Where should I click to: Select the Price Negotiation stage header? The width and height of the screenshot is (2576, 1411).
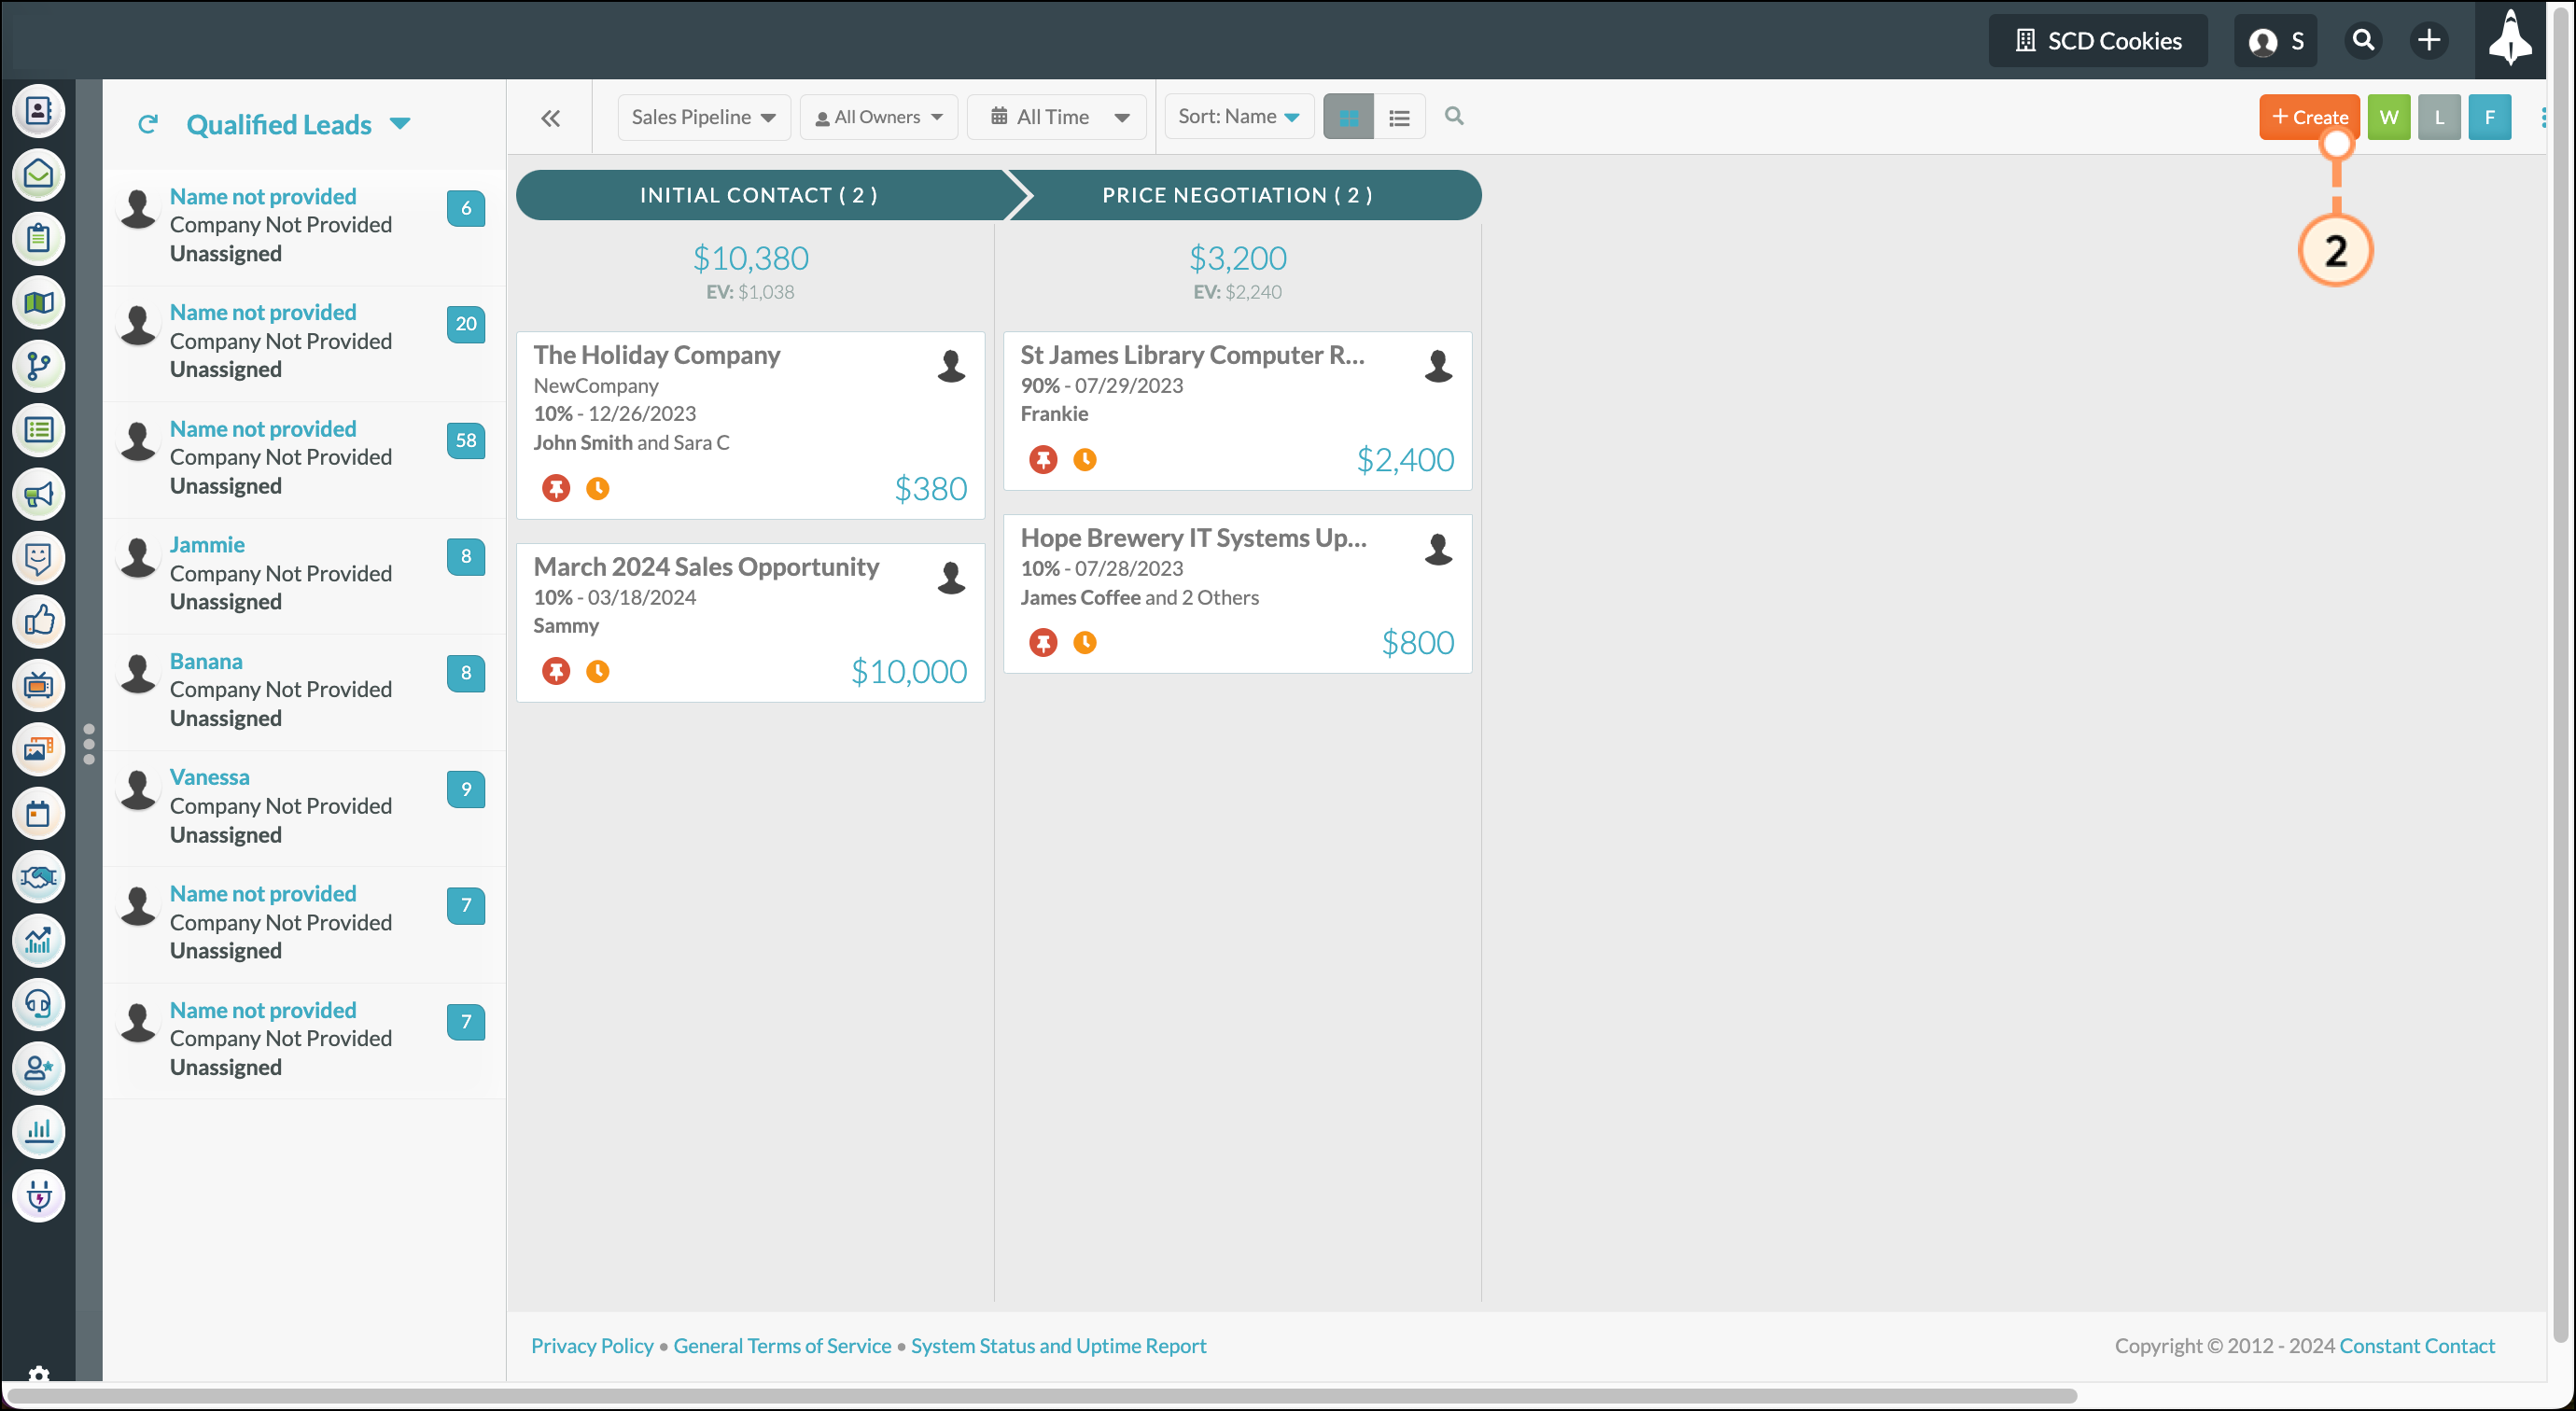click(1240, 195)
